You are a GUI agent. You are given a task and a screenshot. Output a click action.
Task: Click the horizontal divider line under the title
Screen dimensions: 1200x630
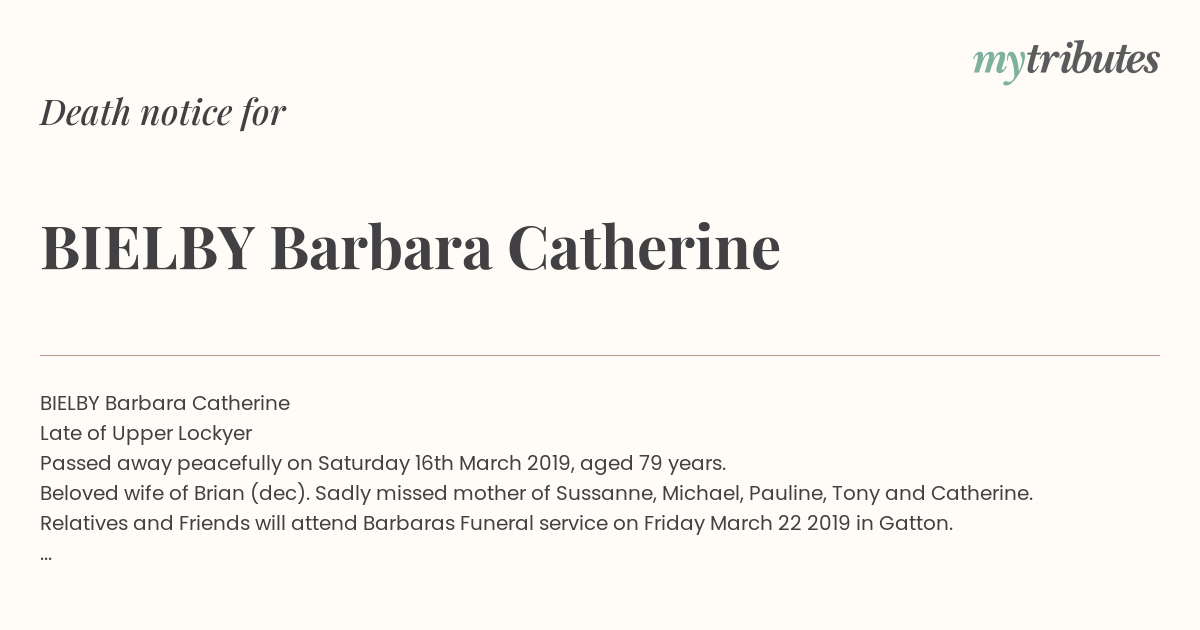click(600, 355)
